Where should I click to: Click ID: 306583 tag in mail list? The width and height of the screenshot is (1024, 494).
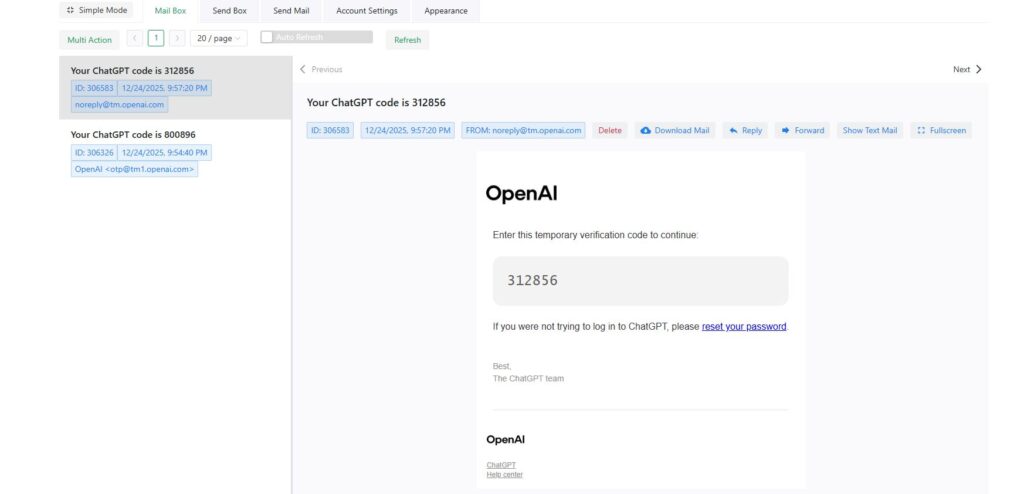(x=94, y=88)
